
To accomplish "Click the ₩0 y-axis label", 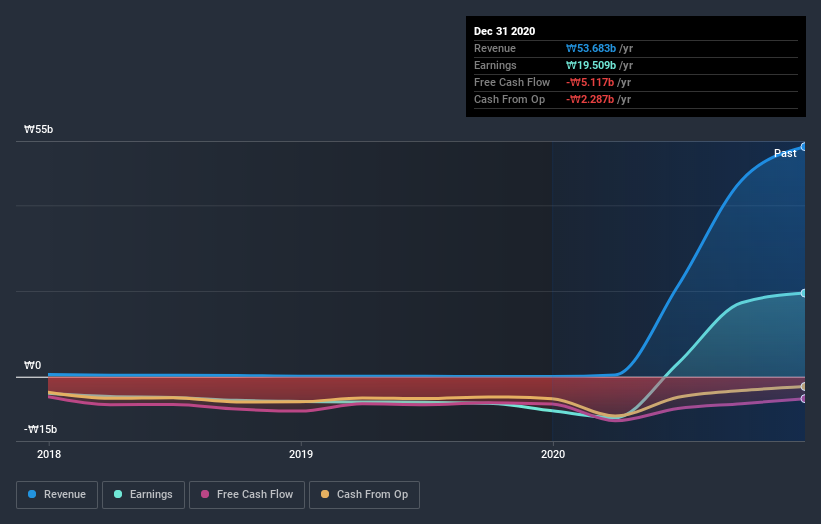I will 32,365.
